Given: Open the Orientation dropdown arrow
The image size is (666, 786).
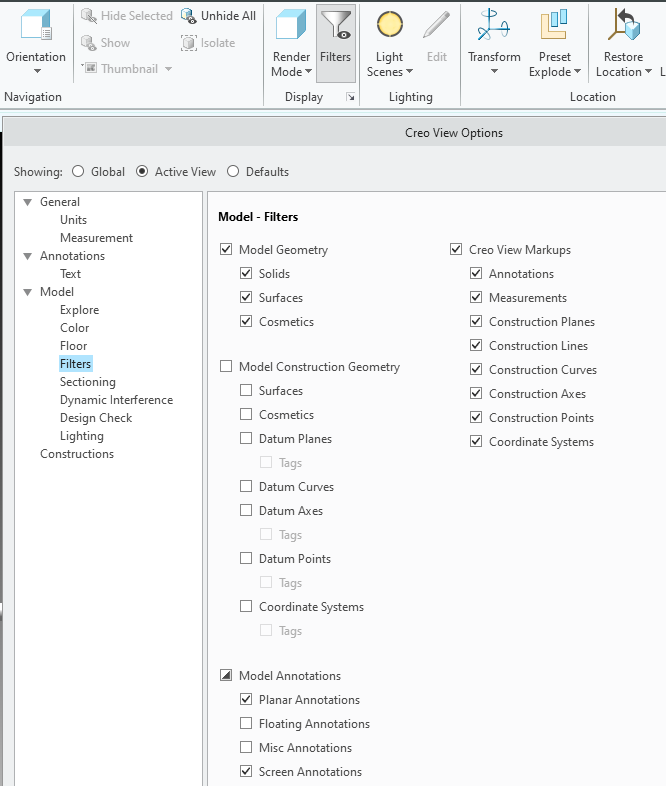Looking at the screenshot, I should 36,72.
